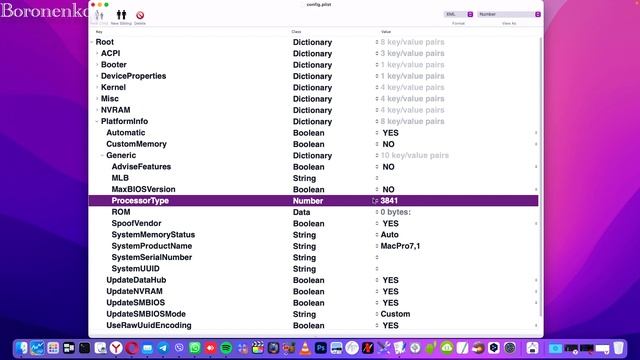640x360 pixels.
Task: Click the window's vertical scrollbar
Action: pos(541,176)
